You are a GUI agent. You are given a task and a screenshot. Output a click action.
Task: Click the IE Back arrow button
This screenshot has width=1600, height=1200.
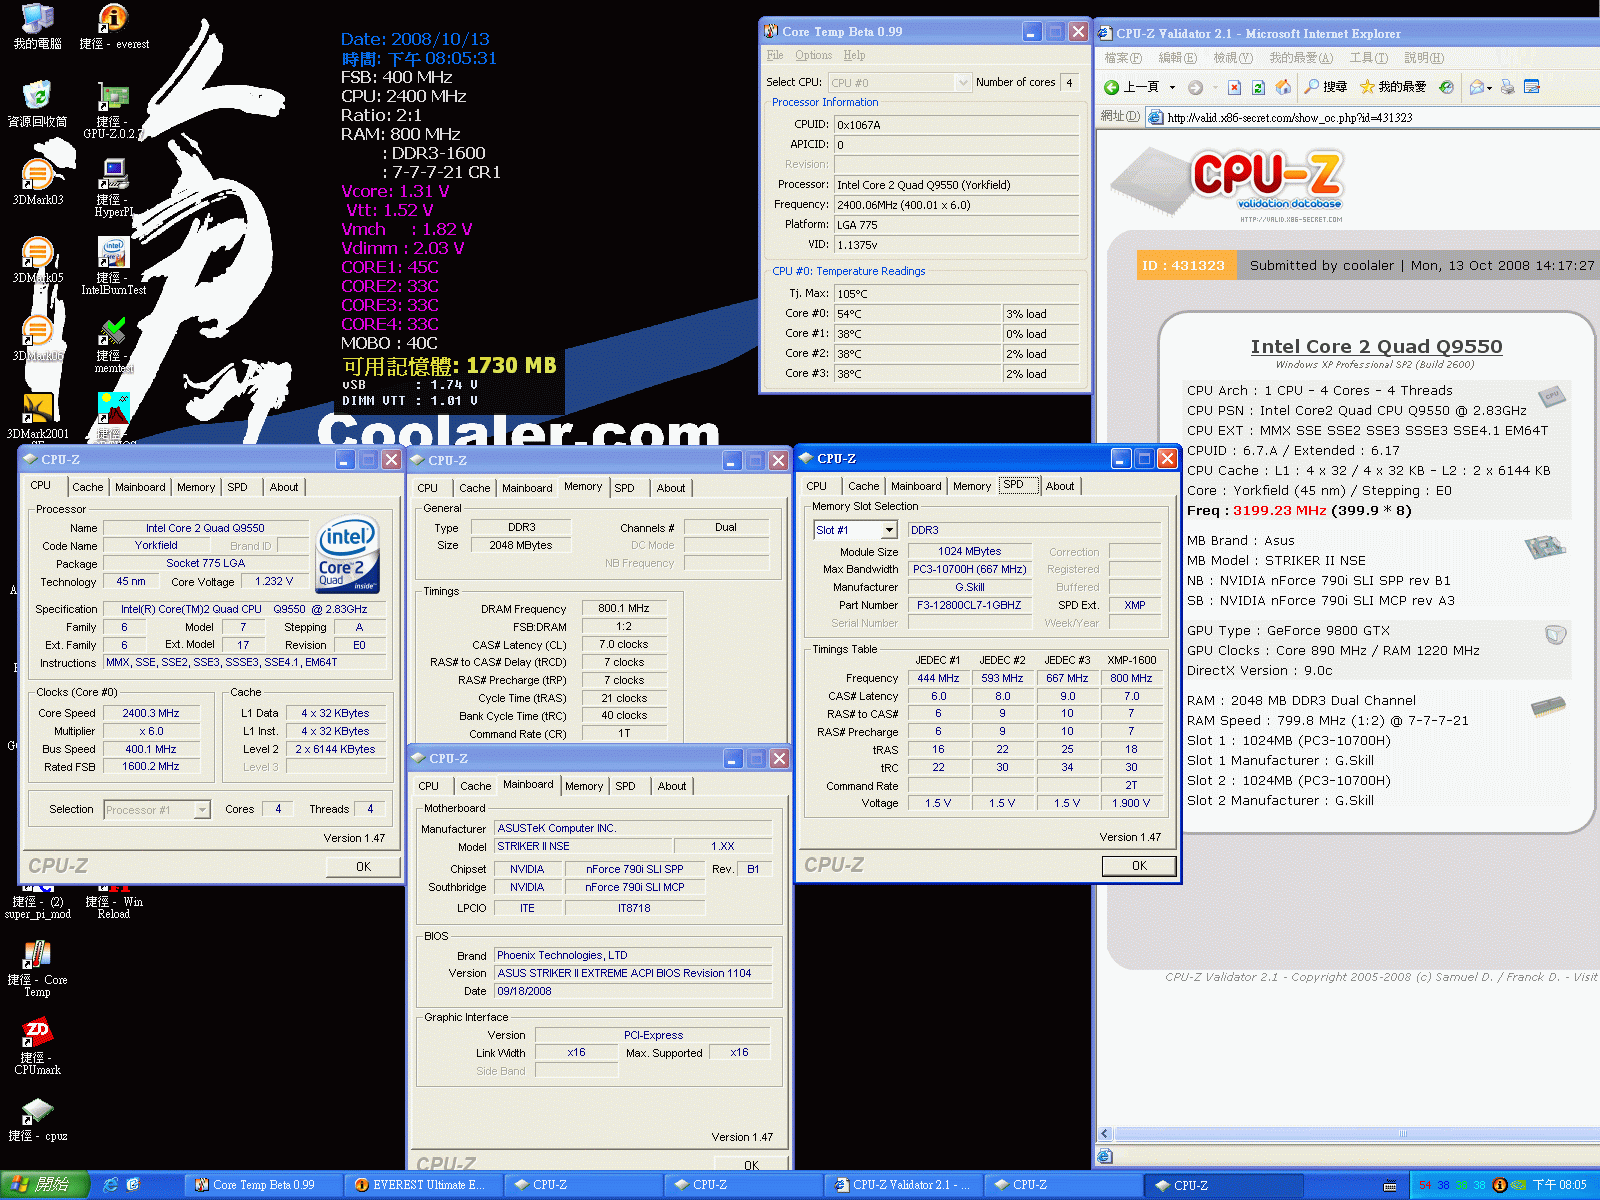pyautogui.click(x=1132, y=87)
